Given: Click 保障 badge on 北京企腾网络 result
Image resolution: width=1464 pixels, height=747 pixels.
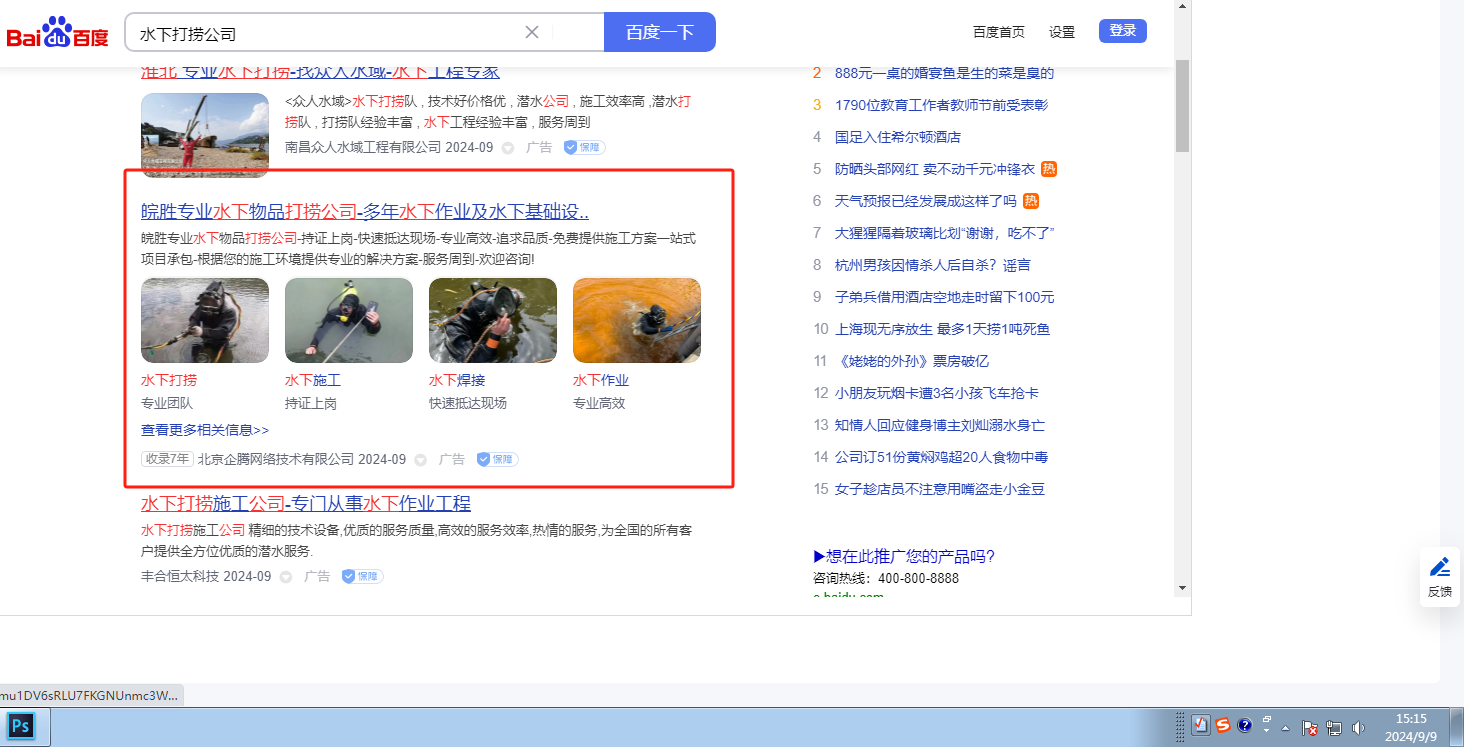Looking at the screenshot, I should pyautogui.click(x=497, y=459).
